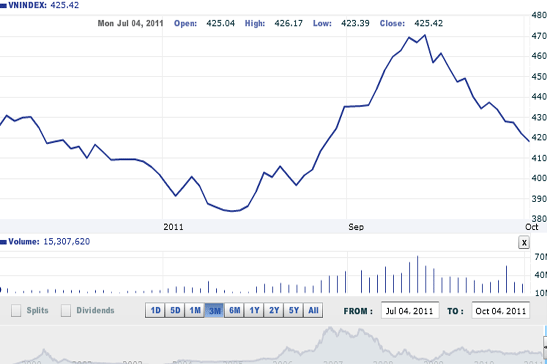Select the 1D time range

(x=155, y=310)
